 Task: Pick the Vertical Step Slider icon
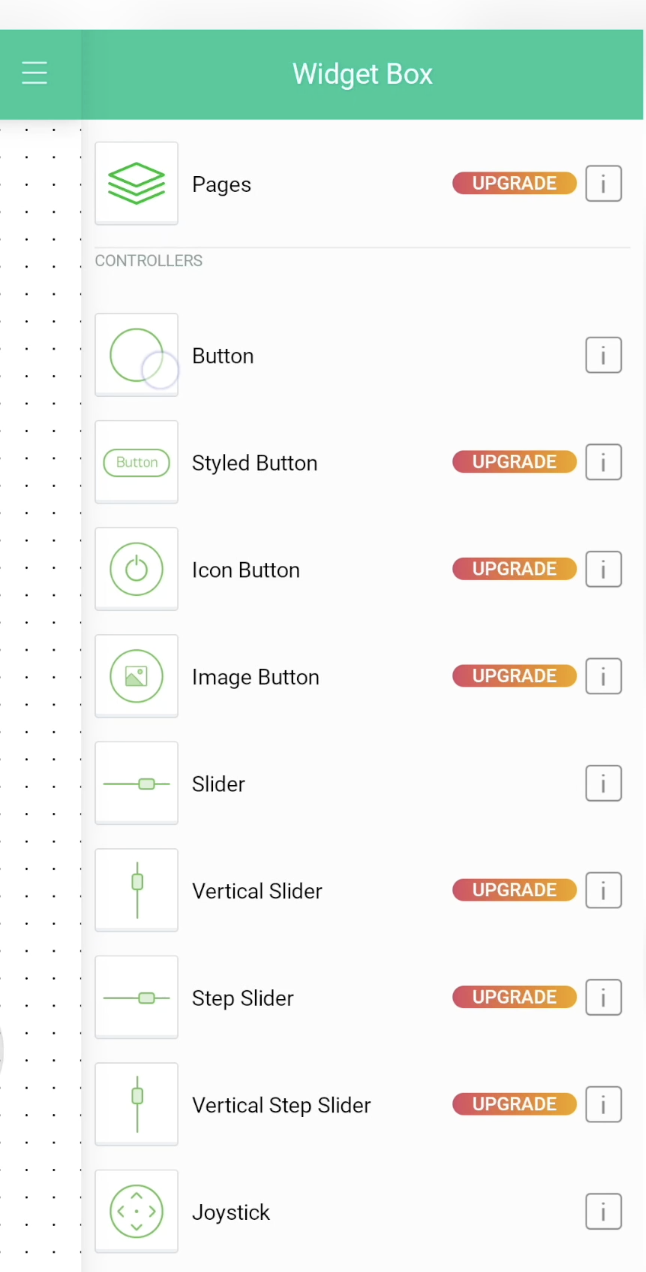[x=136, y=1104]
